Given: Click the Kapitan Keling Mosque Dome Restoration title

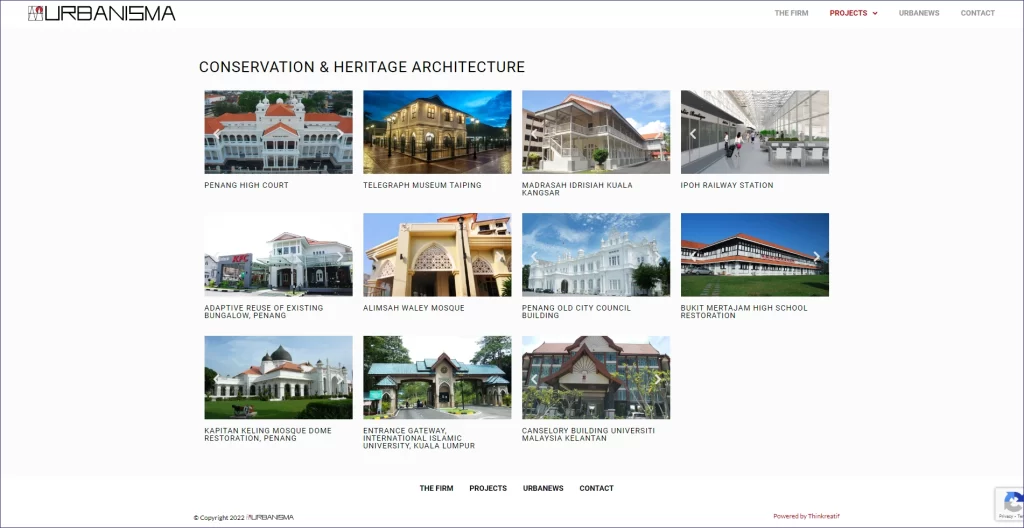Looking at the screenshot, I should tap(265, 434).
